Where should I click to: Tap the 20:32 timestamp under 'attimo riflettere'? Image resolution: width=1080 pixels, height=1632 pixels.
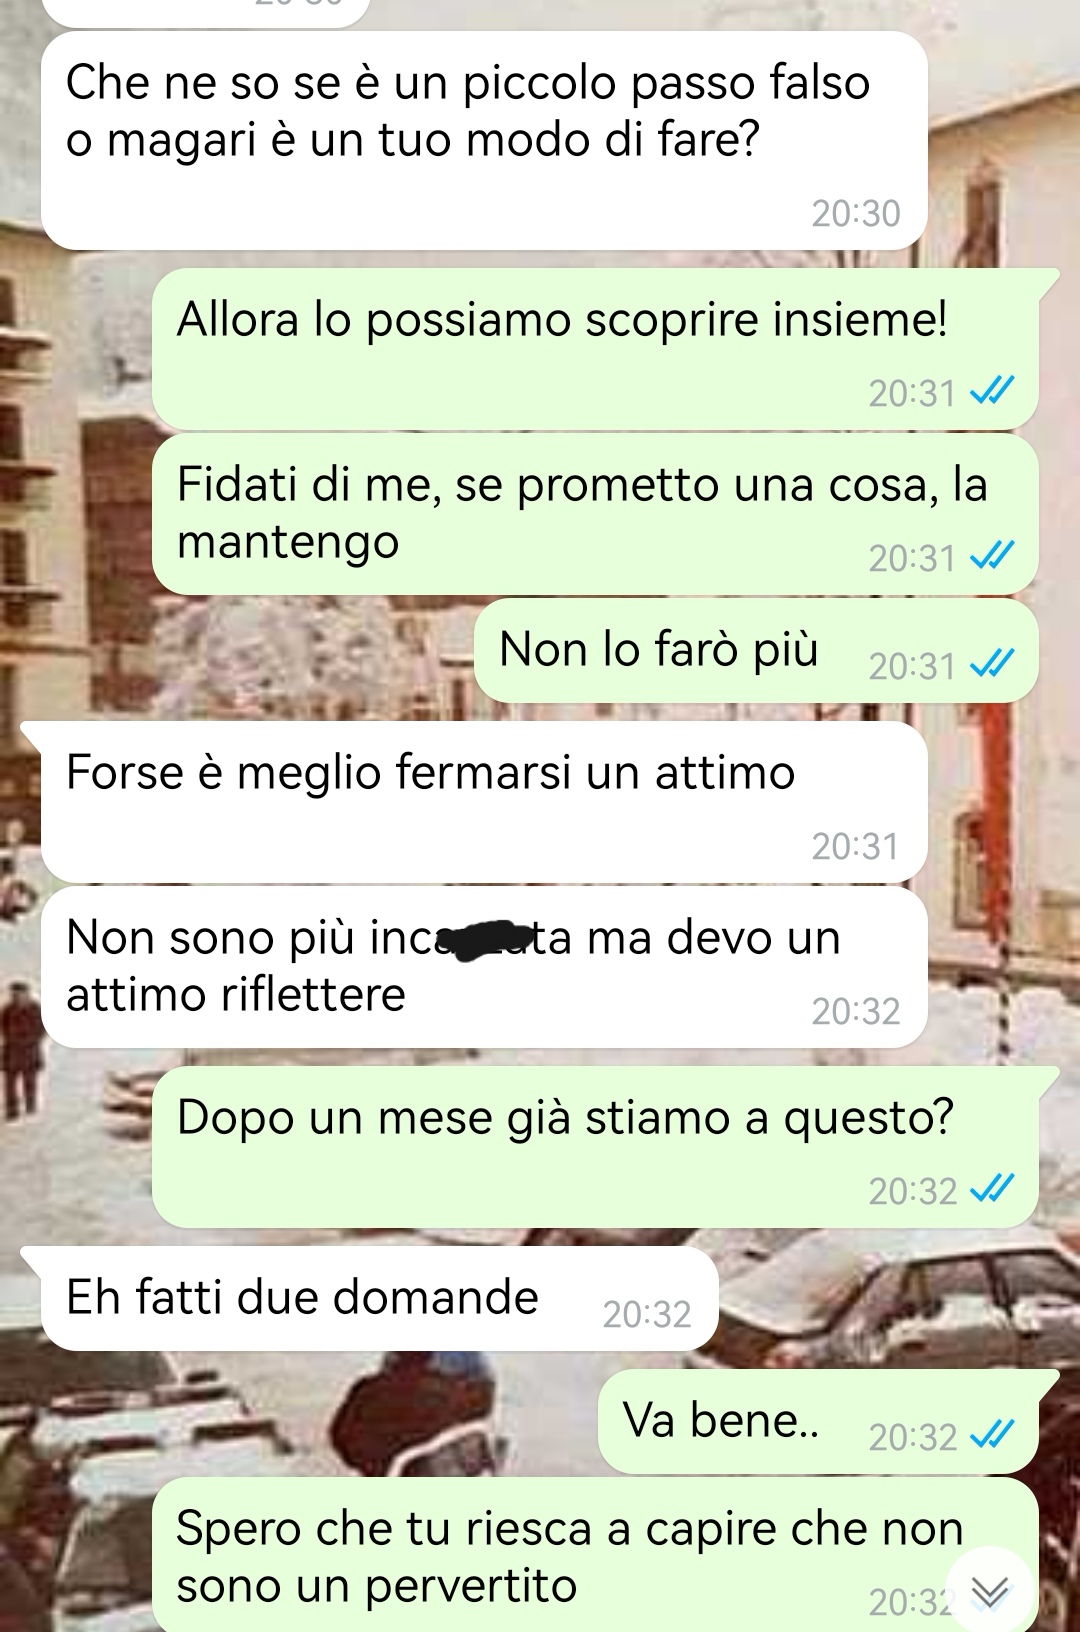856,1012
